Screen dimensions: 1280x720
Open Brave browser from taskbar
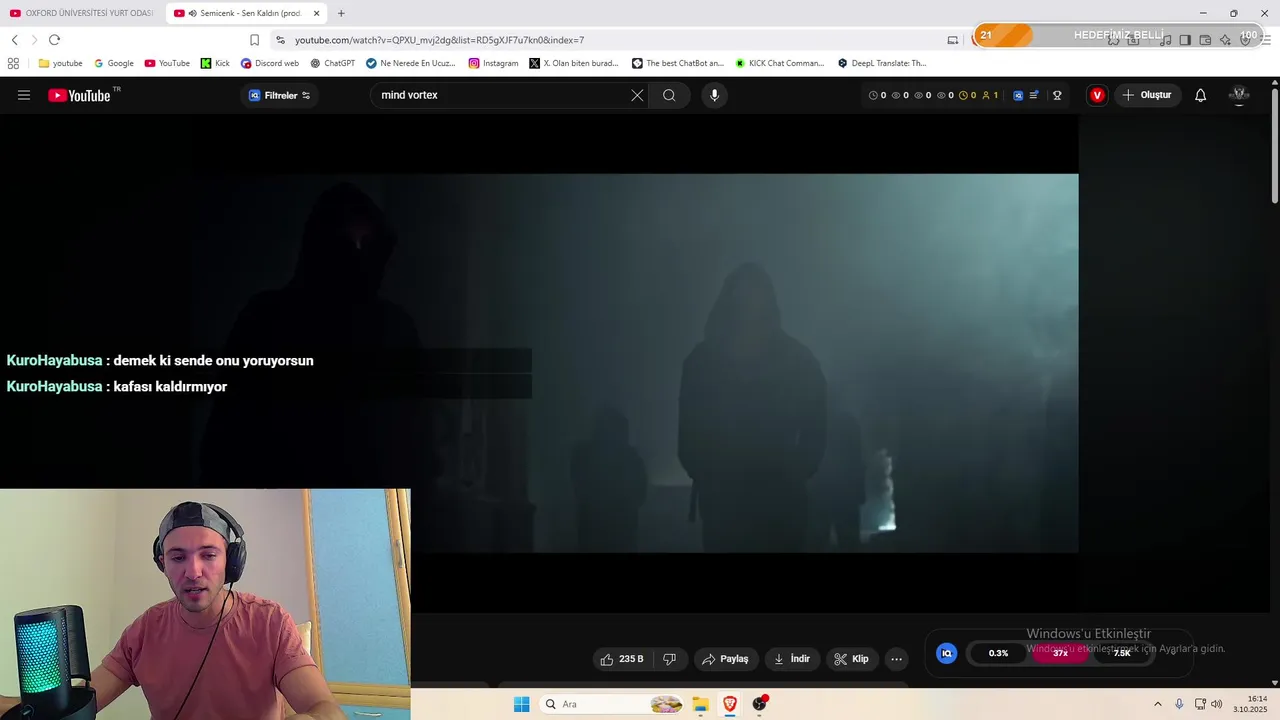tap(730, 704)
